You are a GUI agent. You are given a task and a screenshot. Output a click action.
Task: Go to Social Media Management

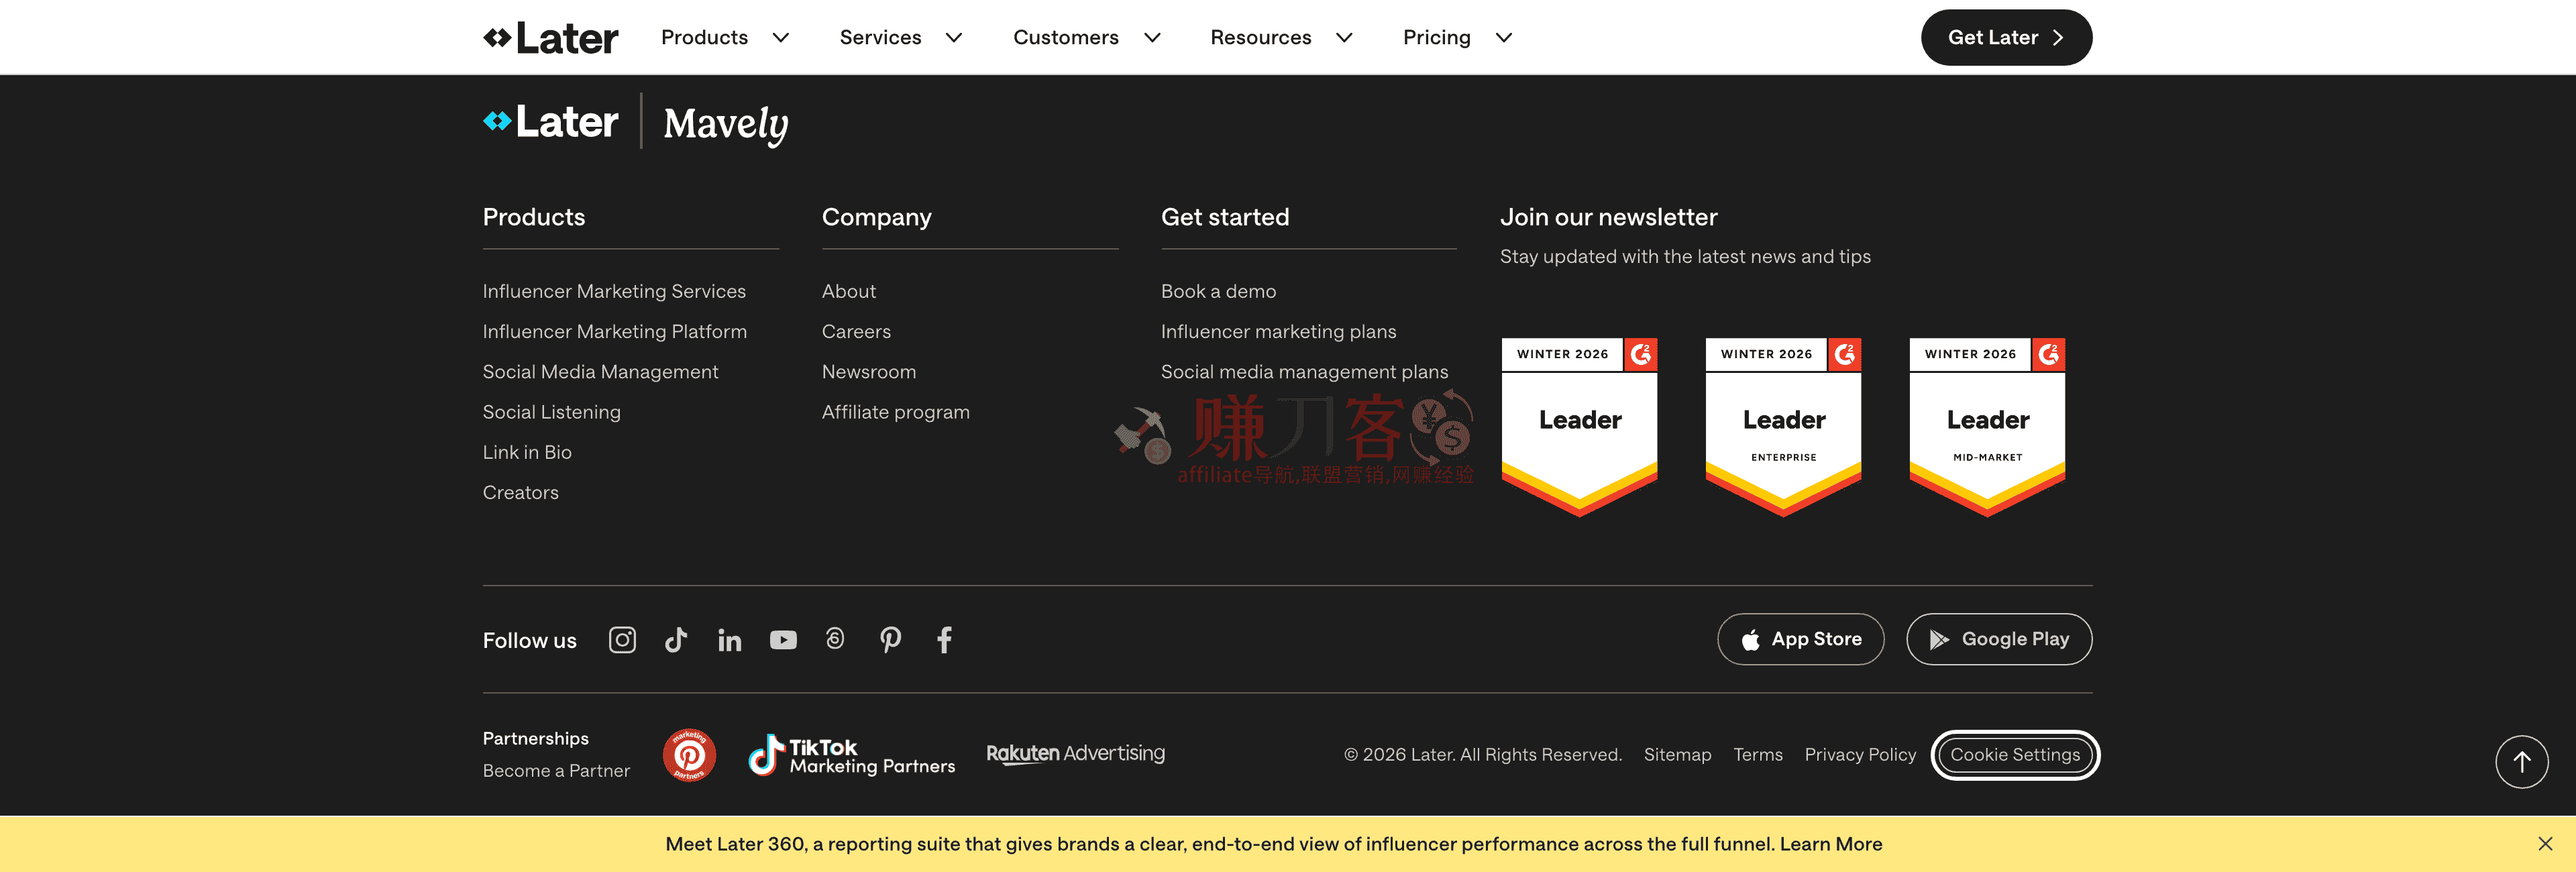coord(600,372)
